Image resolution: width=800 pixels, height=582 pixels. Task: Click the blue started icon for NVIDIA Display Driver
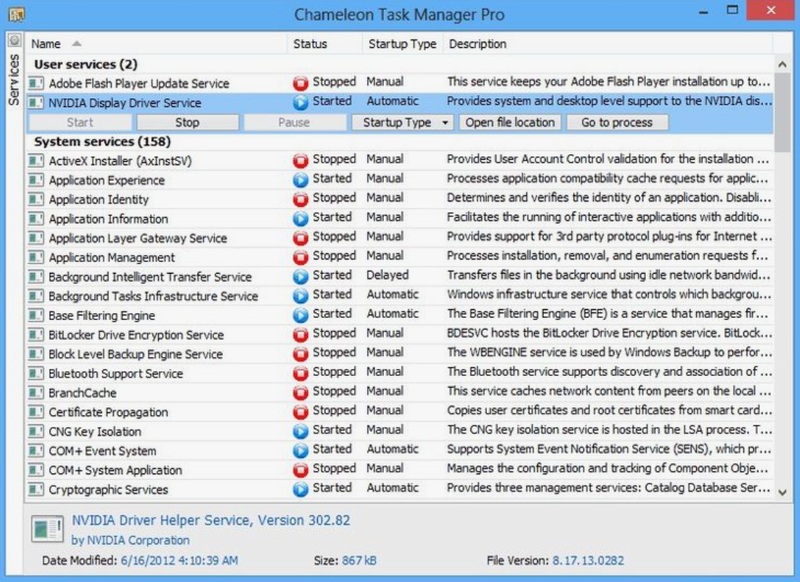pos(301,102)
